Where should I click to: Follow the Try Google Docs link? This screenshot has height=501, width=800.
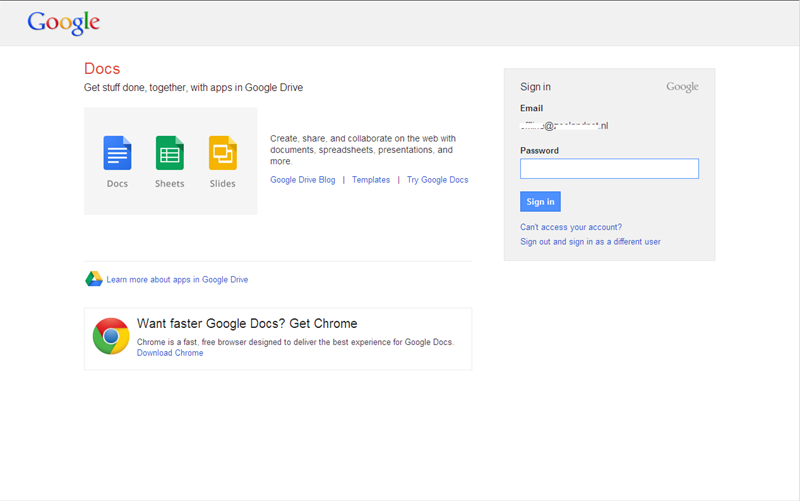tap(437, 180)
